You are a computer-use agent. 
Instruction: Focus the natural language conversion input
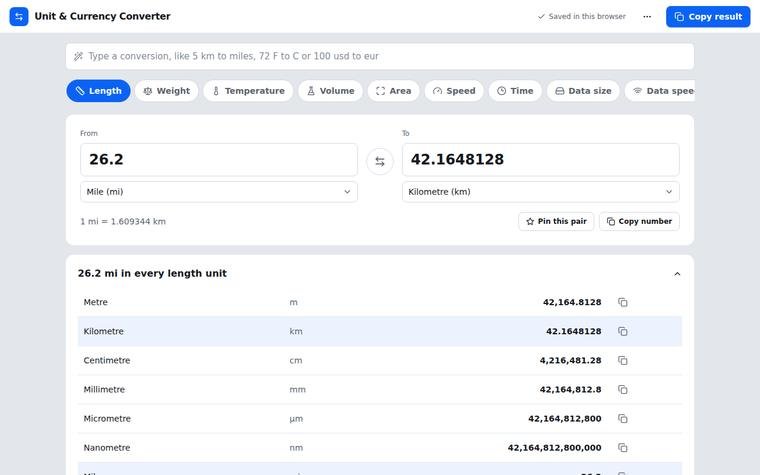(380, 56)
